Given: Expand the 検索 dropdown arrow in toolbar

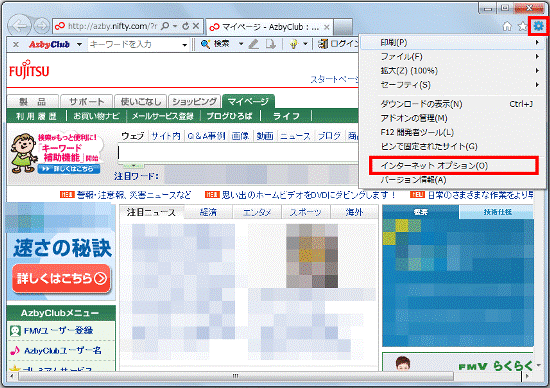Looking at the screenshot, I should (x=241, y=44).
